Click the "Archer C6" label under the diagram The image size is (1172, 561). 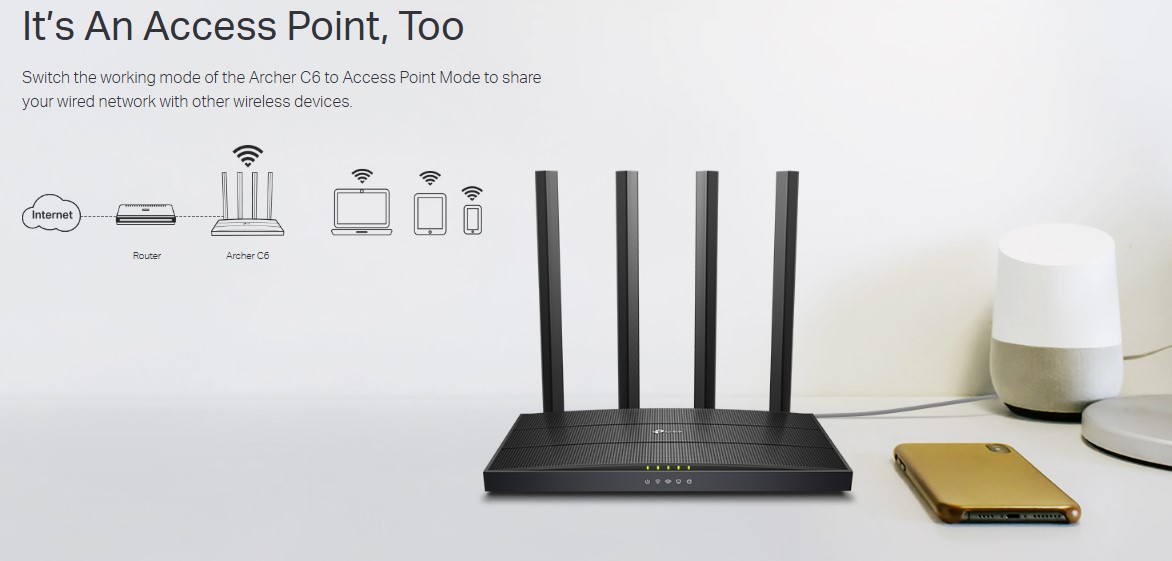247,255
